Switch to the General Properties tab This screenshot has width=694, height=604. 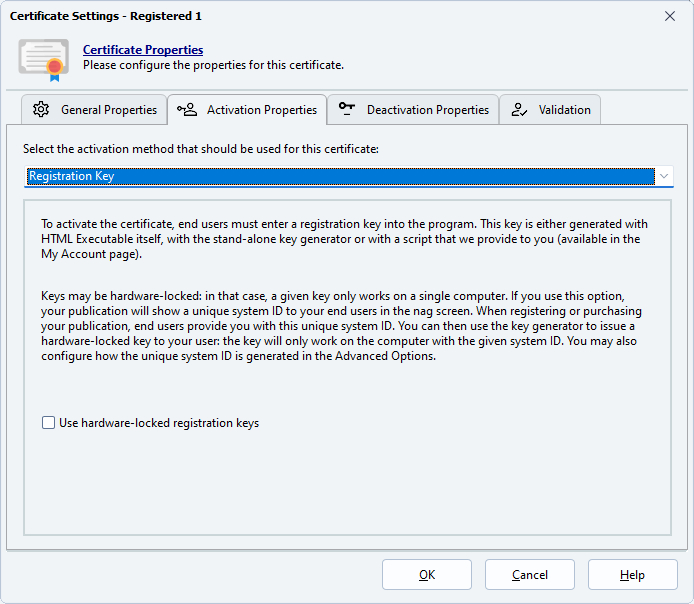click(108, 110)
